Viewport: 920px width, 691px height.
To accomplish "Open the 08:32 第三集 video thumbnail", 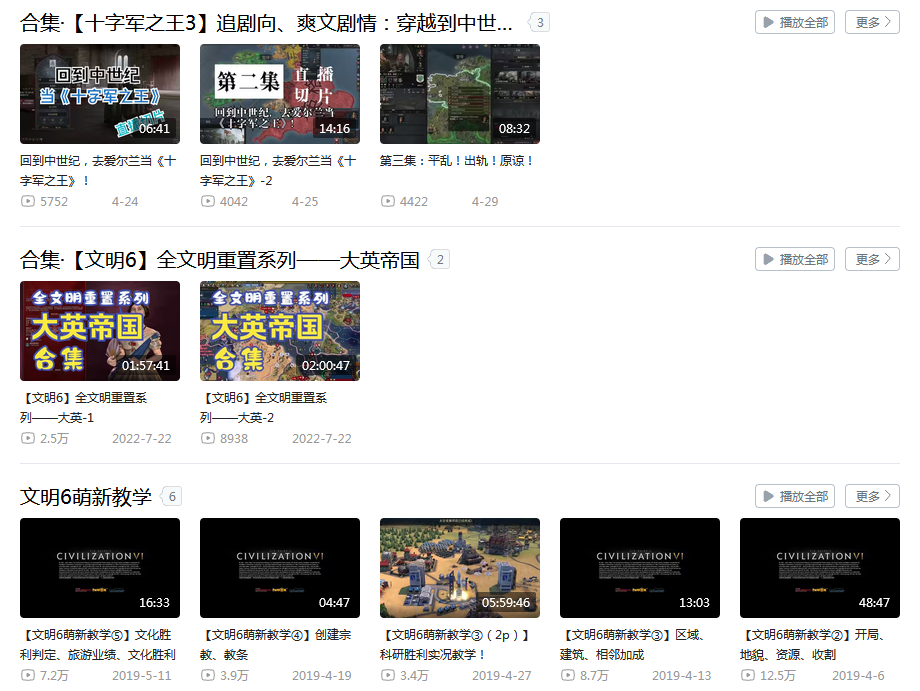I will (460, 94).
